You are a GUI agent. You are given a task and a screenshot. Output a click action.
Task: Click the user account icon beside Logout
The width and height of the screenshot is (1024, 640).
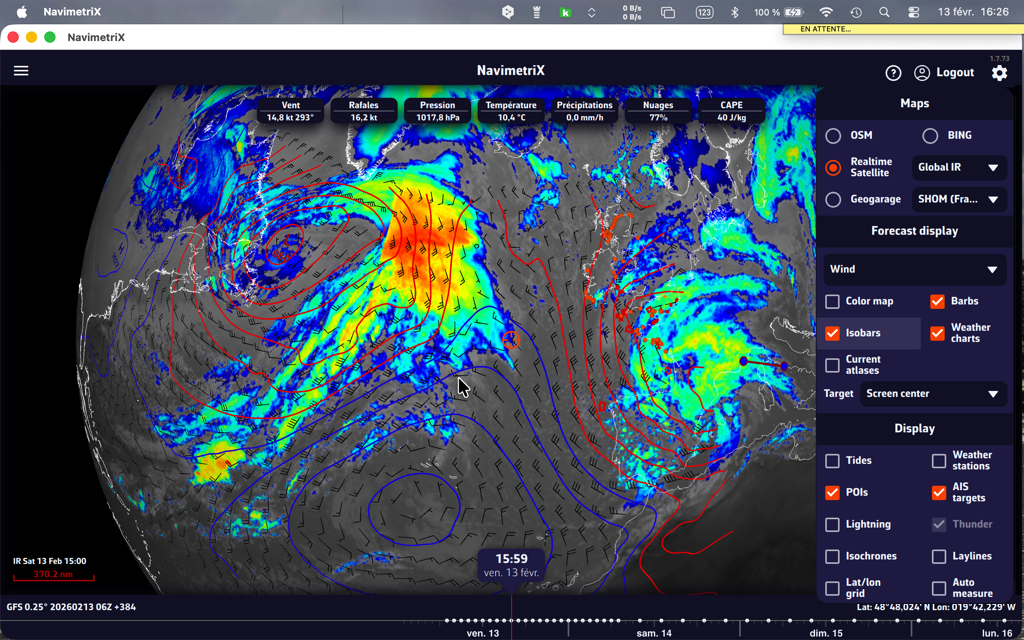(x=922, y=73)
